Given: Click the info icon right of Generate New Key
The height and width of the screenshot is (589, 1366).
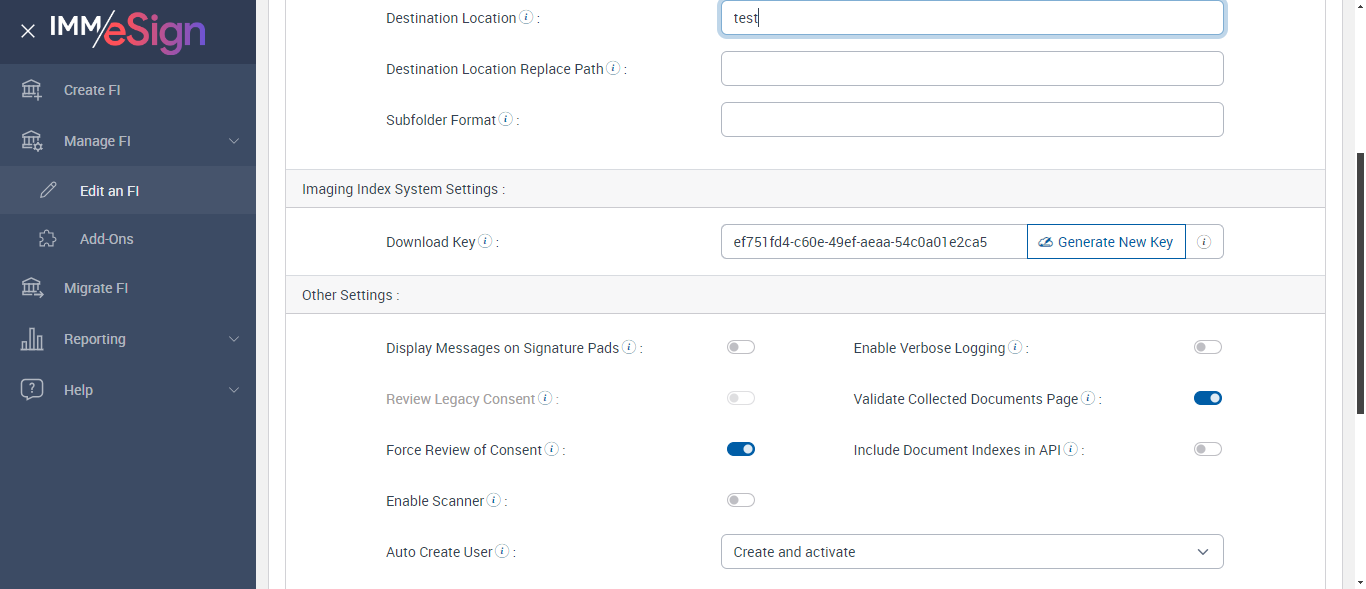Looking at the screenshot, I should pyautogui.click(x=1204, y=242).
